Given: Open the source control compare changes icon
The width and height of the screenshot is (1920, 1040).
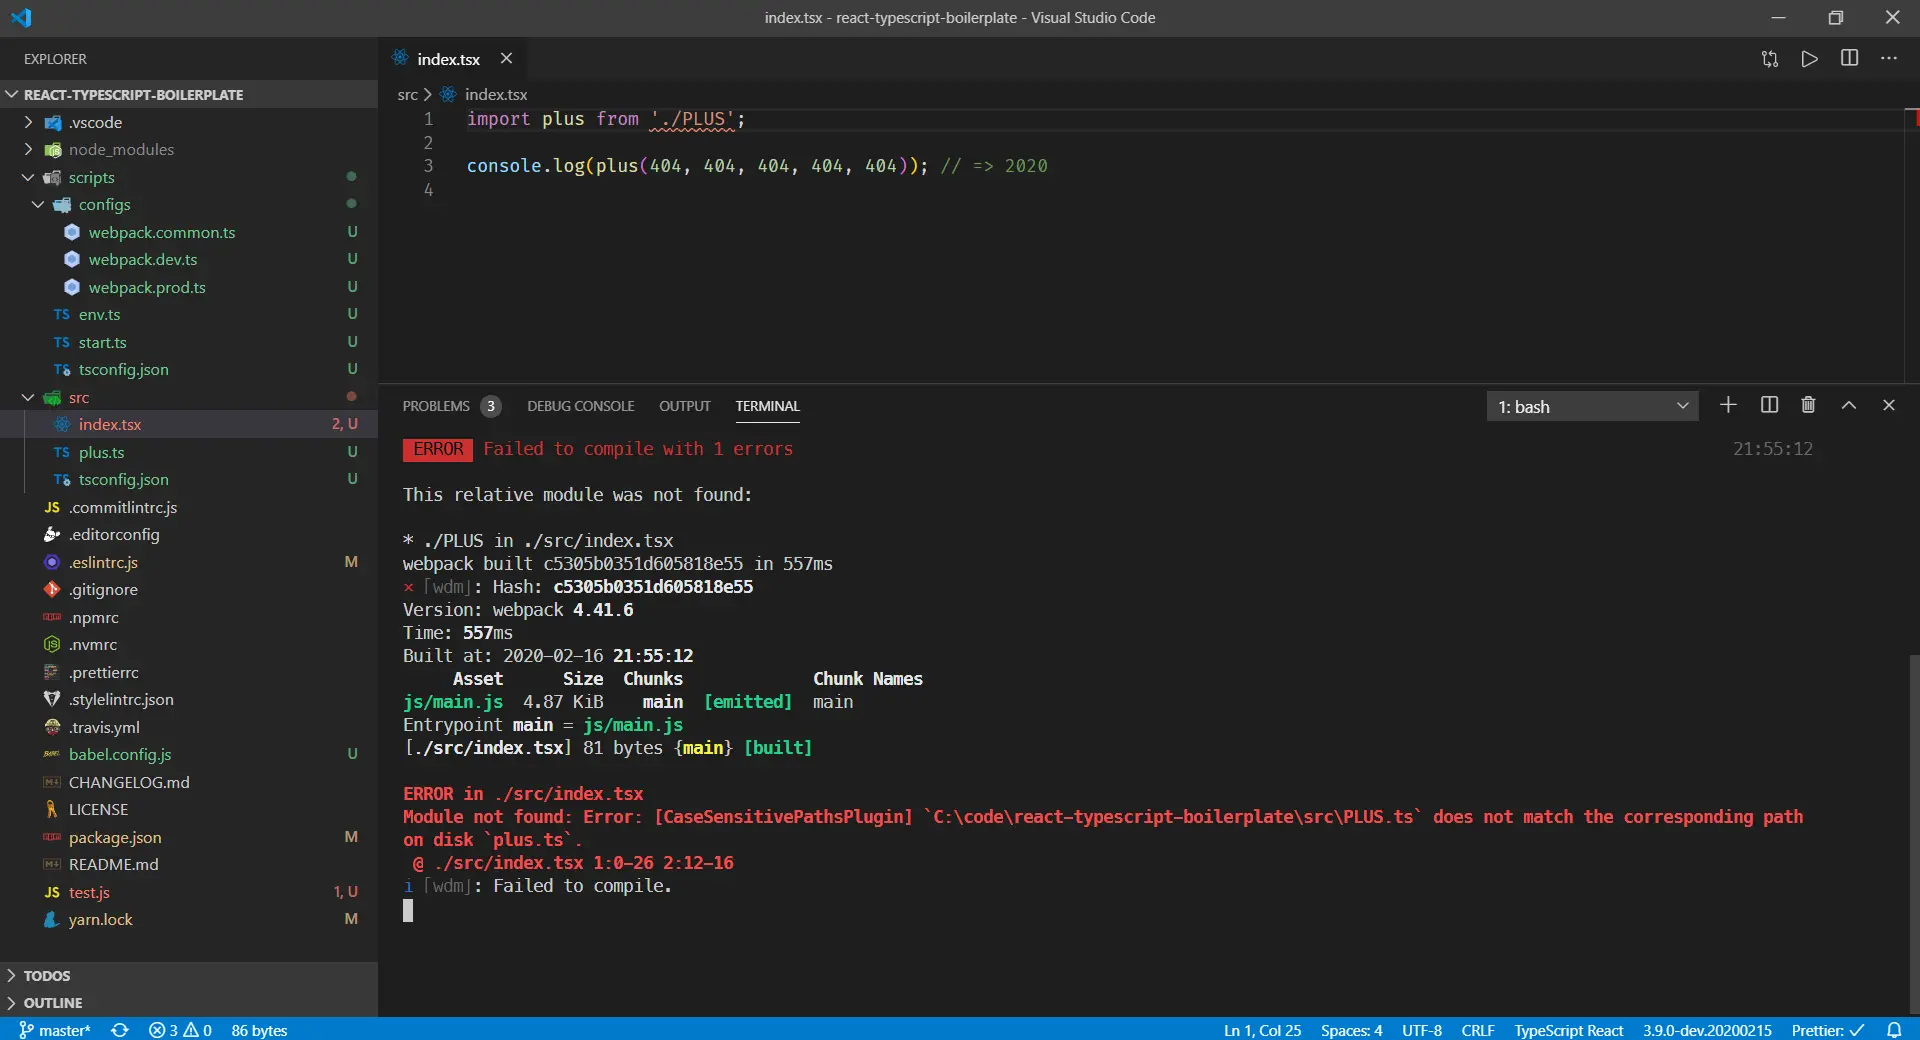Looking at the screenshot, I should [x=1770, y=59].
